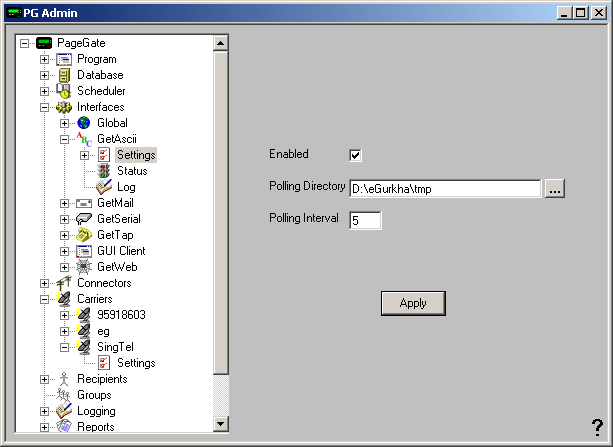Expand the Connectors node
The height and width of the screenshot is (447, 613).
tap(44, 284)
